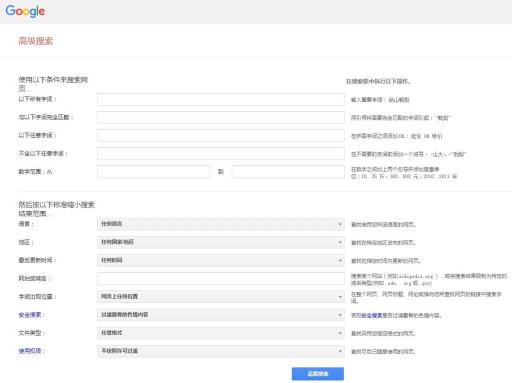Click the red 高级搜索 page heading
This screenshot has height=383, width=512.
click(36, 41)
